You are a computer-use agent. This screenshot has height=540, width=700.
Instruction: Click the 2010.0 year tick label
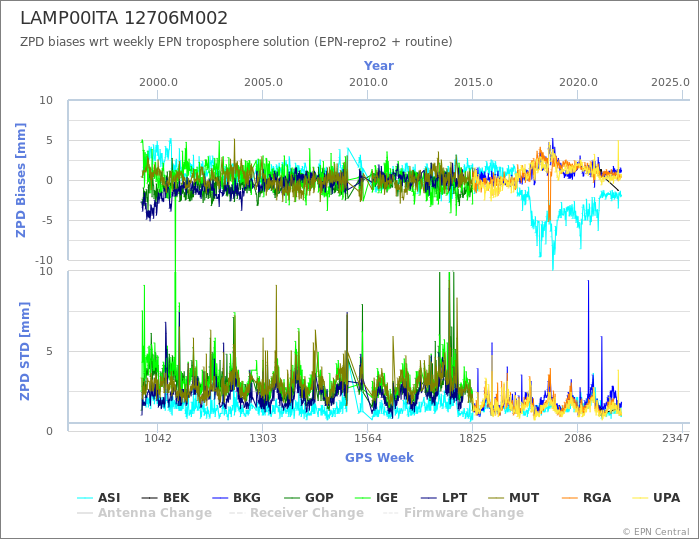(368, 83)
